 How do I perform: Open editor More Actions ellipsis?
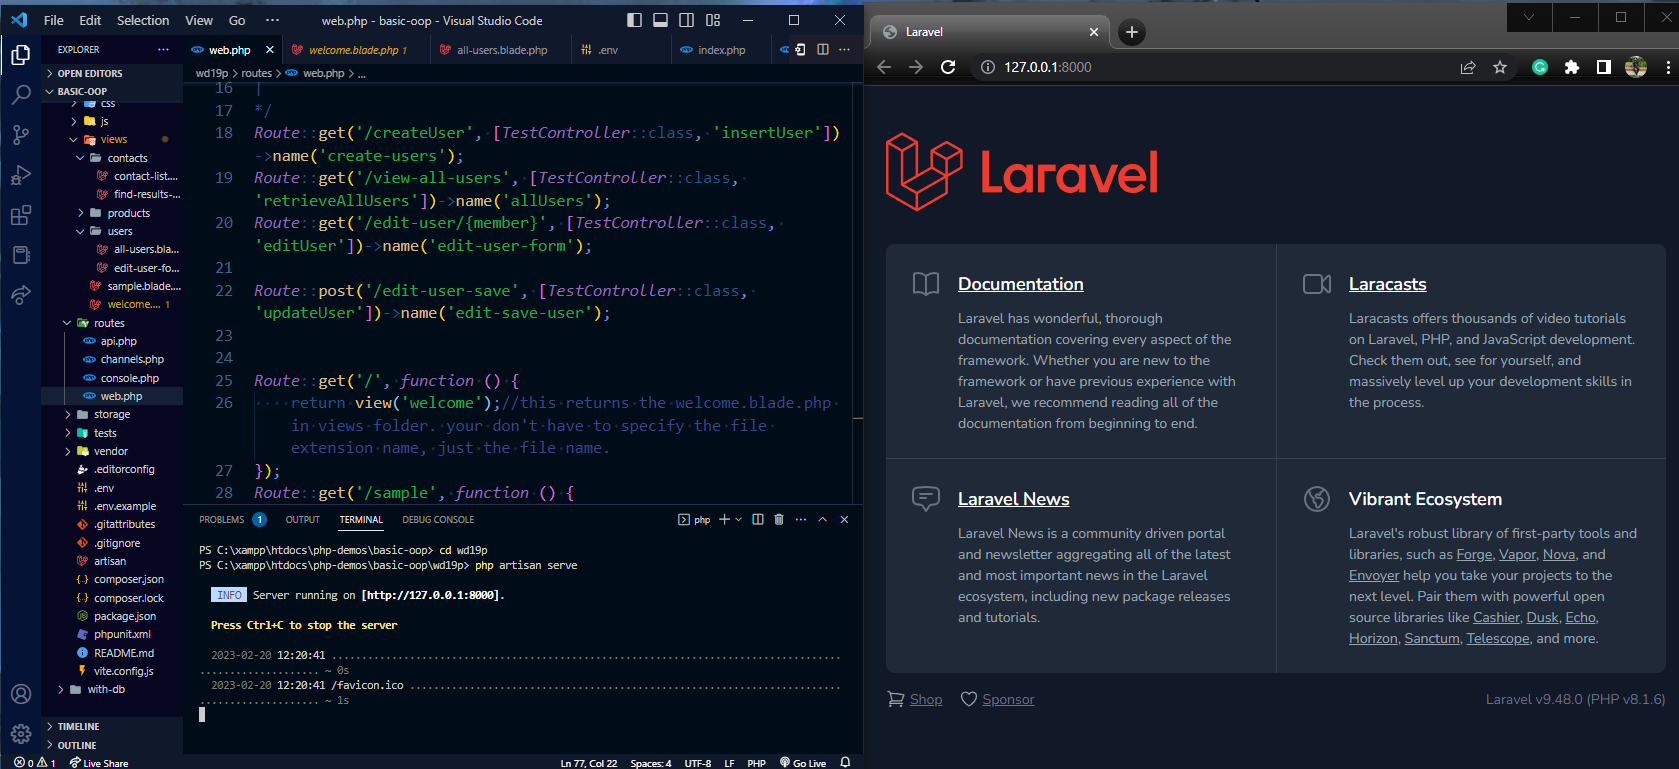845,49
